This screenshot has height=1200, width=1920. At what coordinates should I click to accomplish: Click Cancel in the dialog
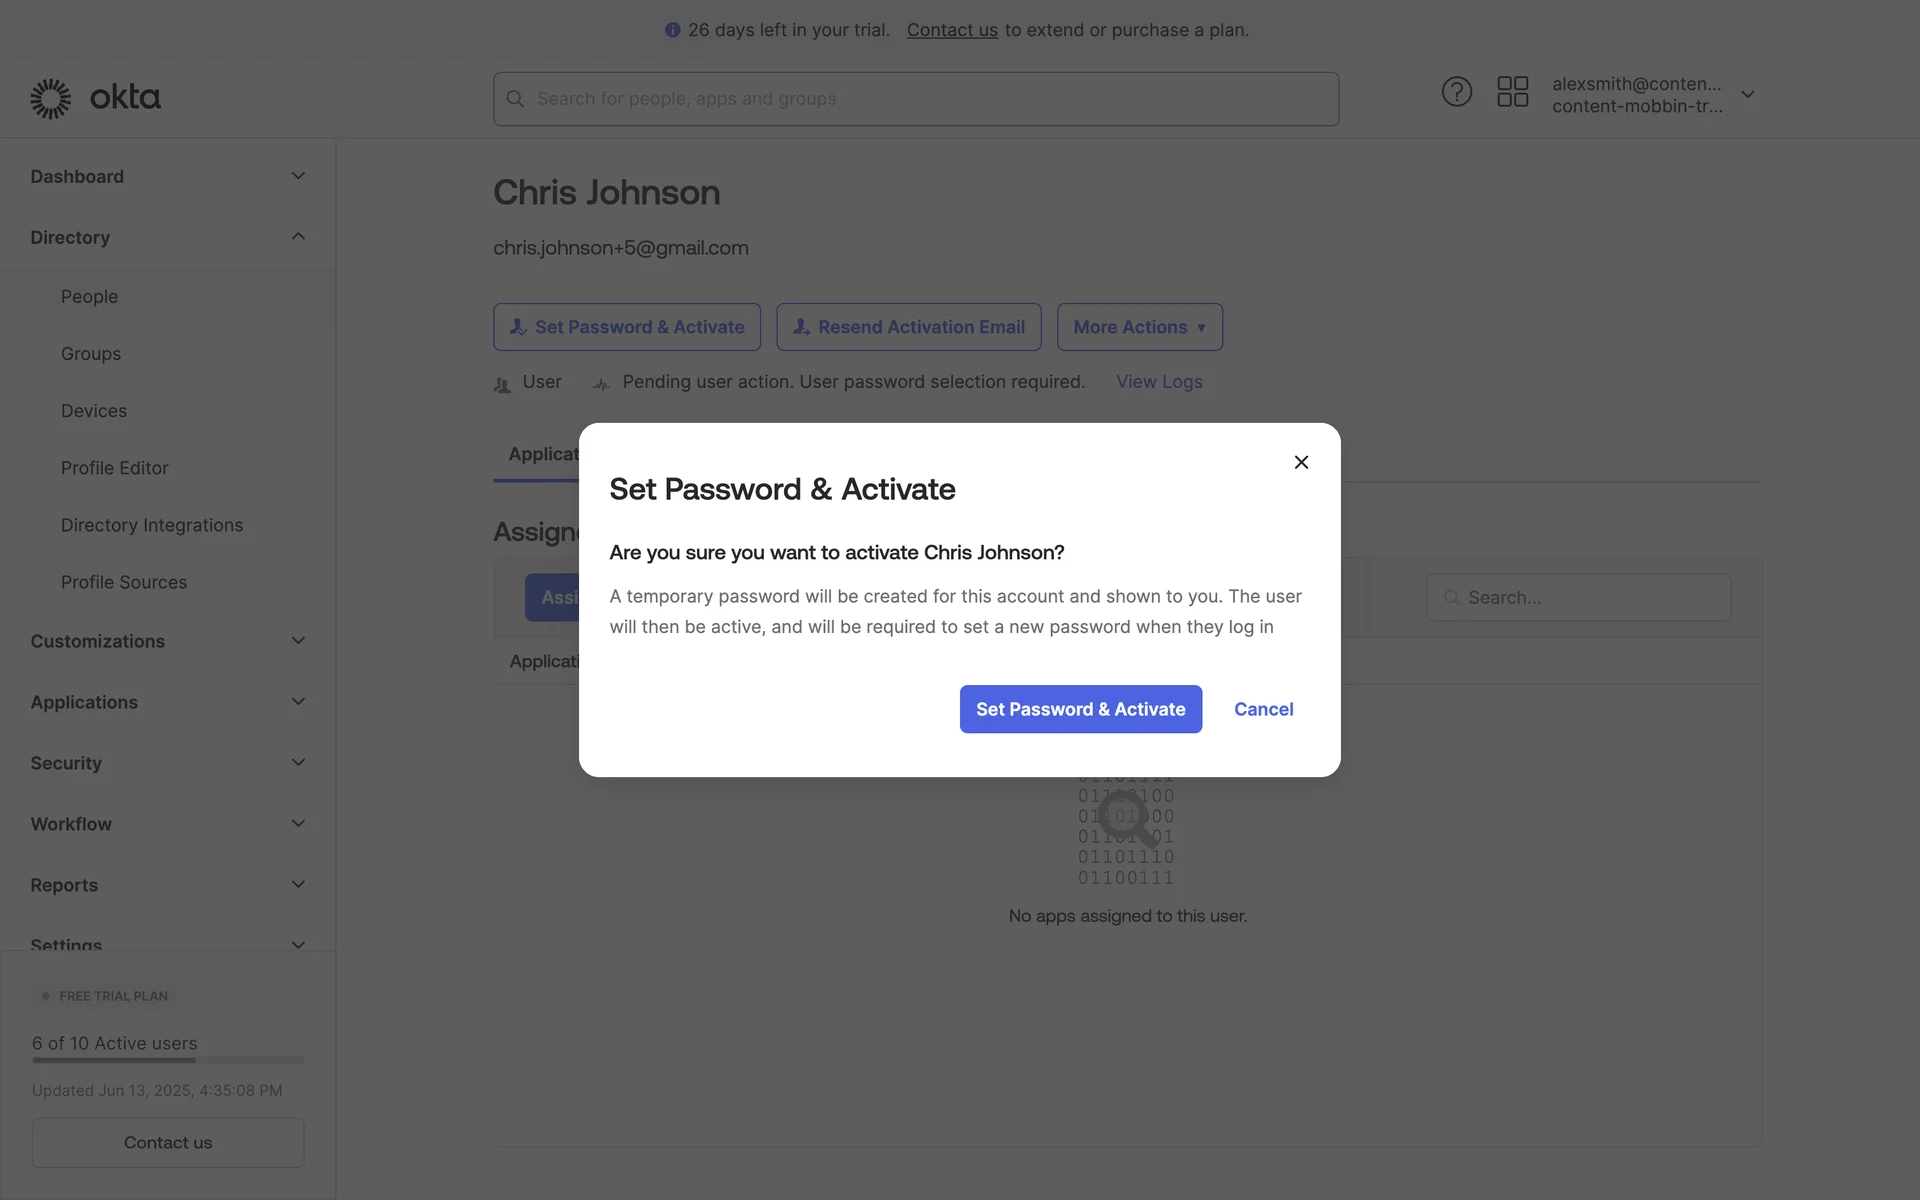coord(1263,709)
